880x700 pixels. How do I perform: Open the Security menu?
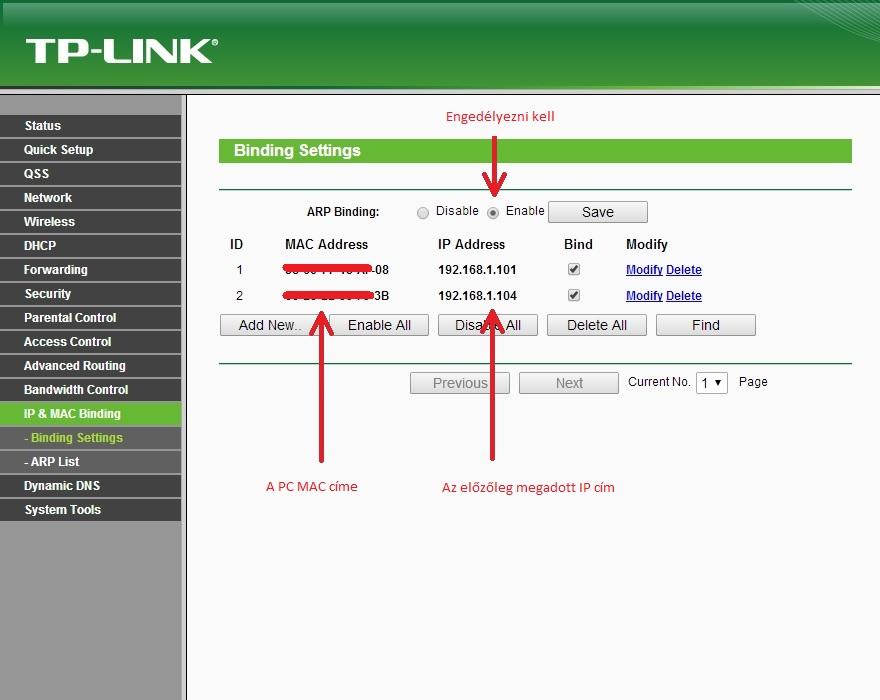[90, 294]
